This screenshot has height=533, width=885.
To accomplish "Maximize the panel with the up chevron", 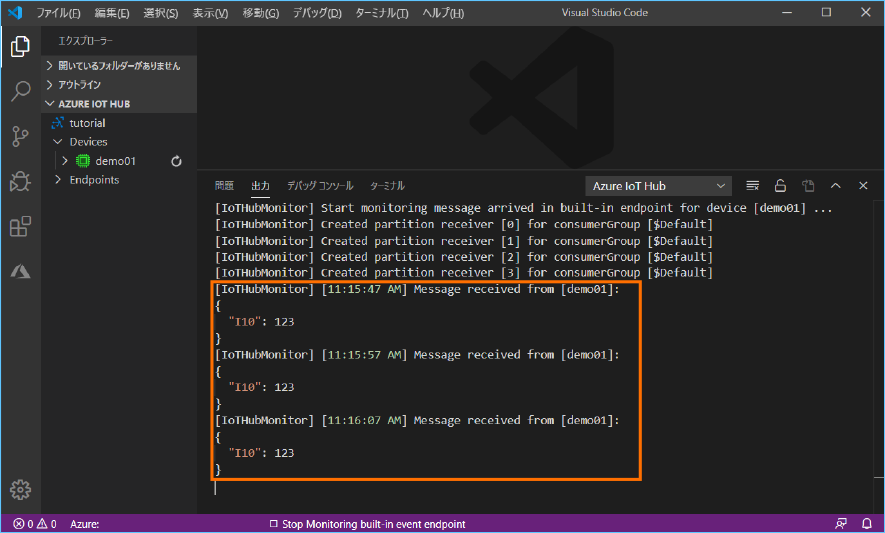I will 836,186.
